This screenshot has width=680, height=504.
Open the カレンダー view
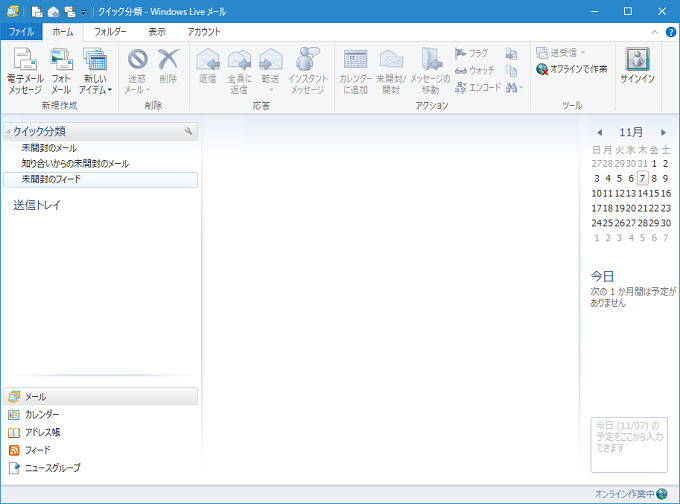click(x=34, y=415)
